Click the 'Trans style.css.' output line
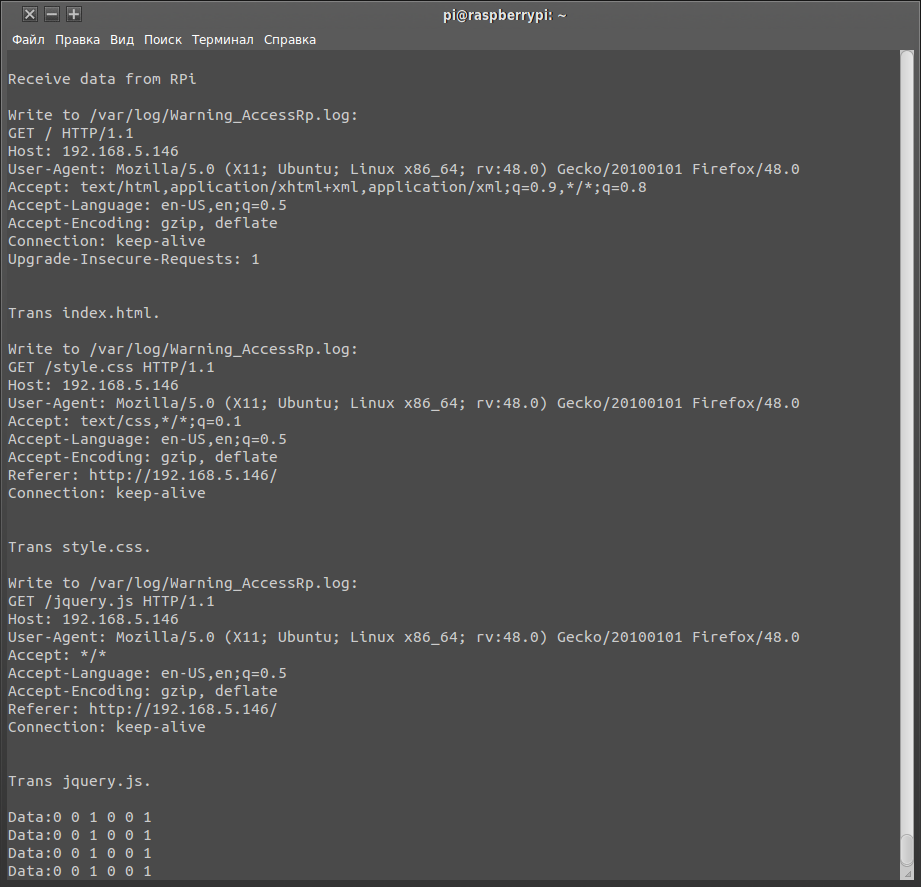This screenshot has width=921, height=887. tap(80, 547)
